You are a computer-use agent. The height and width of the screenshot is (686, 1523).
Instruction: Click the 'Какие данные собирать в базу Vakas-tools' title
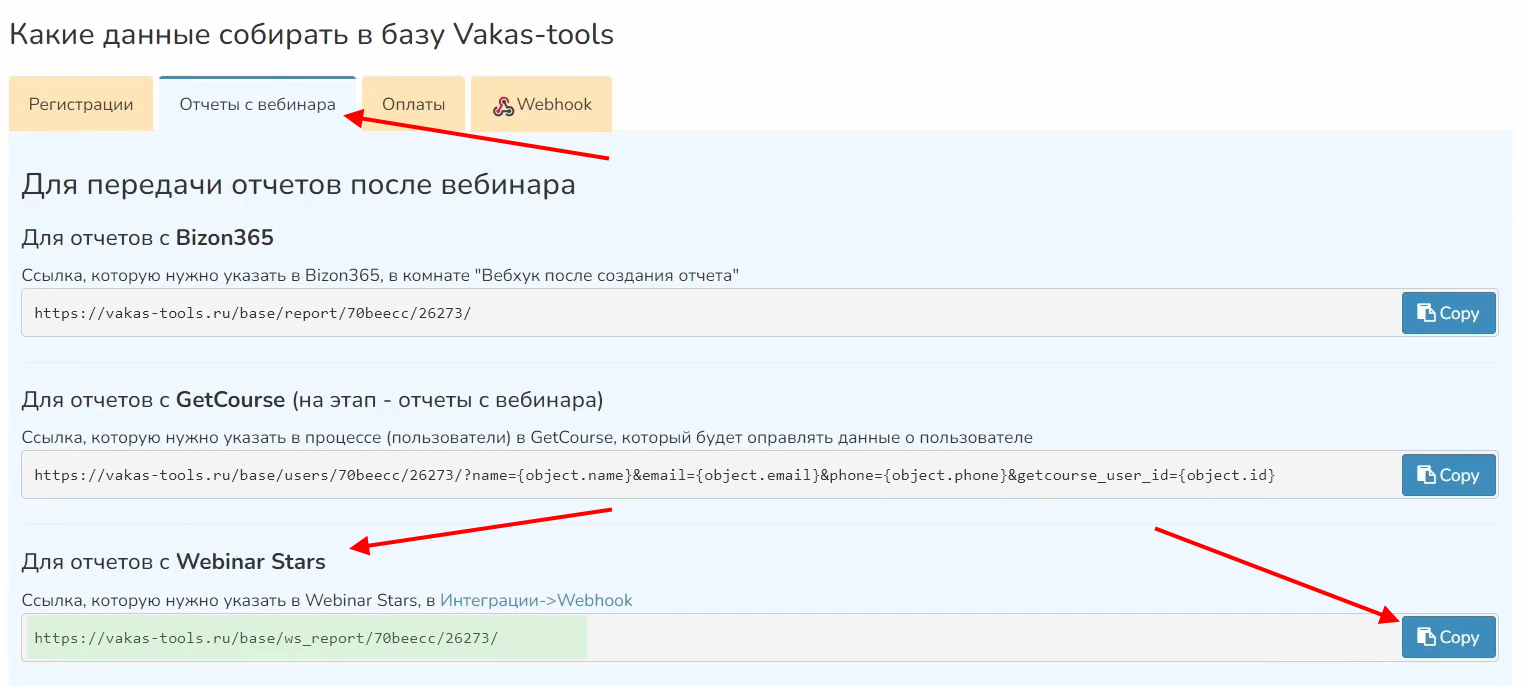pos(311,35)
